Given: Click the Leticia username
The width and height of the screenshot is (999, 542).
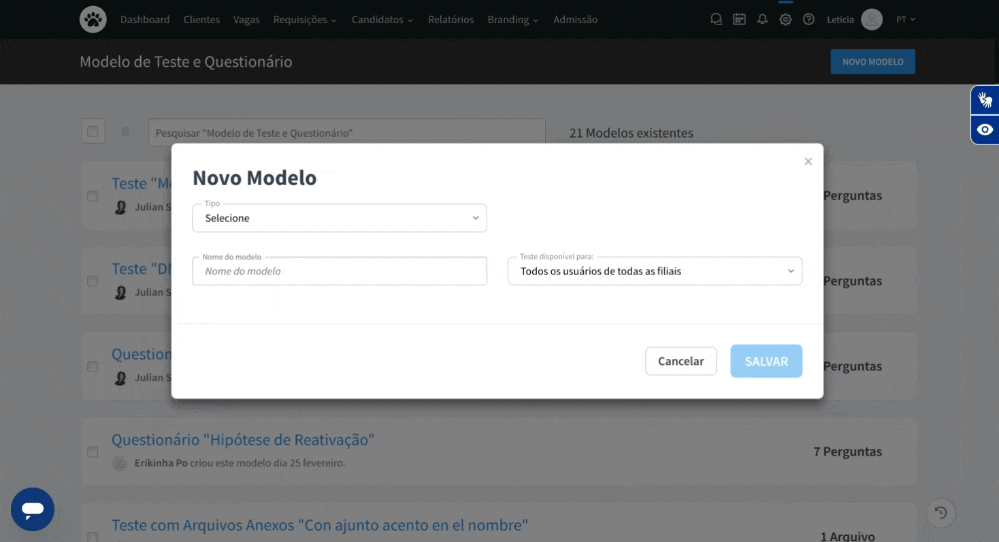Looking at the screenshot, I should point(840,20).
